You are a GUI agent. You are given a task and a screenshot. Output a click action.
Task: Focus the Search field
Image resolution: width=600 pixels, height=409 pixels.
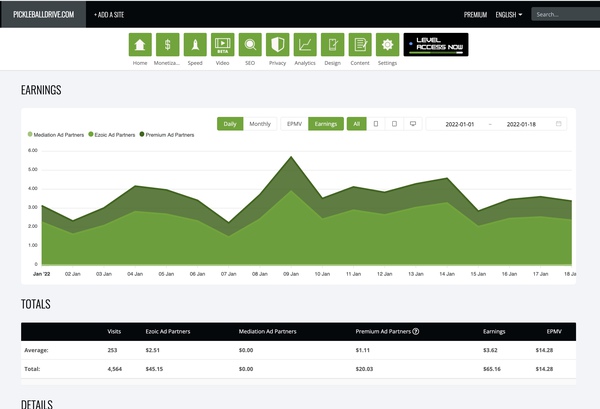[566, 15]
